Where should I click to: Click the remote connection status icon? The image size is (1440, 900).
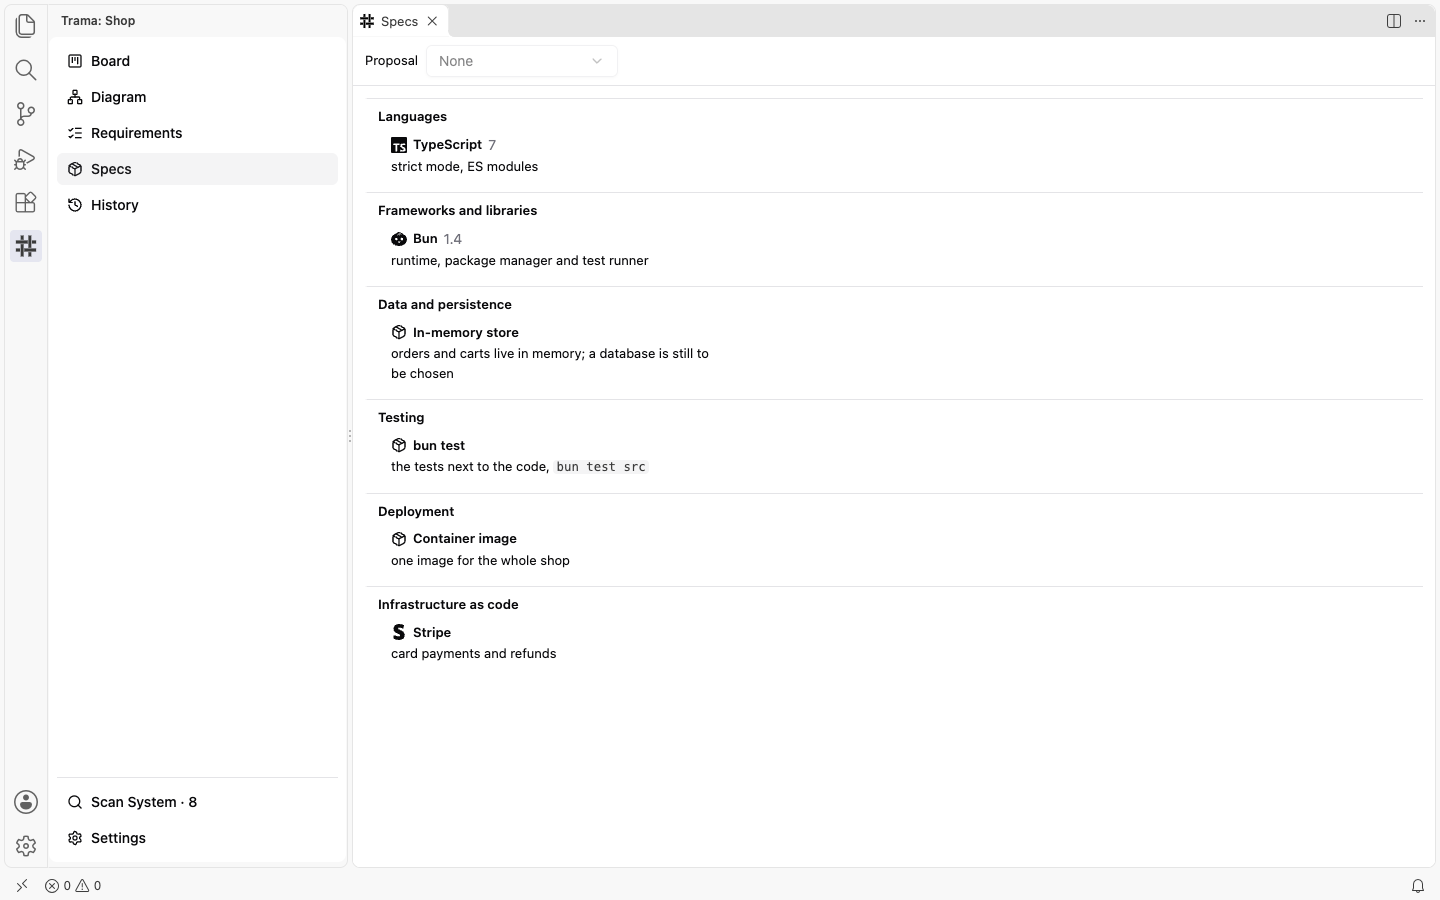pyautogui.click(x=22, y=886)
